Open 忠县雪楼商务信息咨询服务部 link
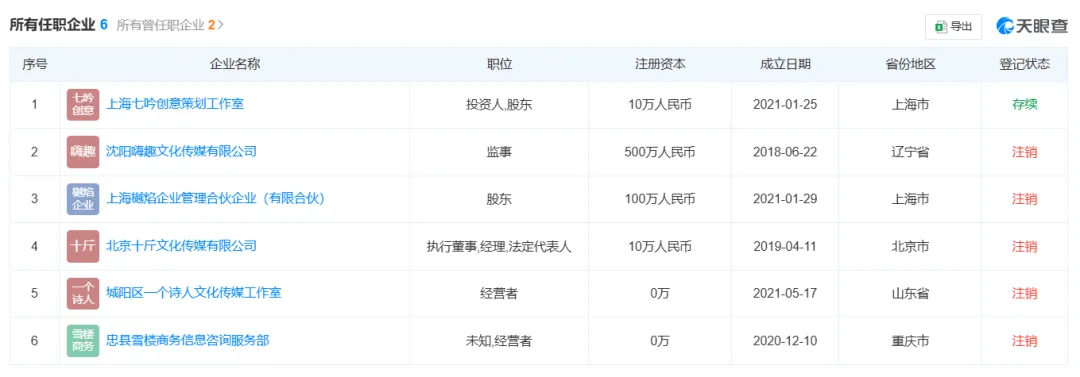The height and width of the screenshot is (377, 1080). tap(187, 340)
